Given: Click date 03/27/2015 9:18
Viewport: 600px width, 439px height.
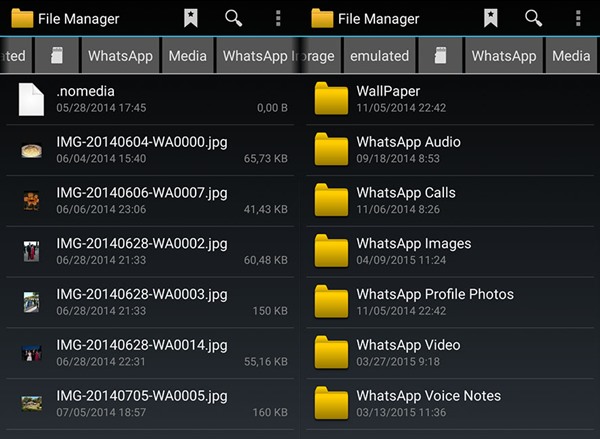Looking at the screenshot, I should tap(398, 362).
